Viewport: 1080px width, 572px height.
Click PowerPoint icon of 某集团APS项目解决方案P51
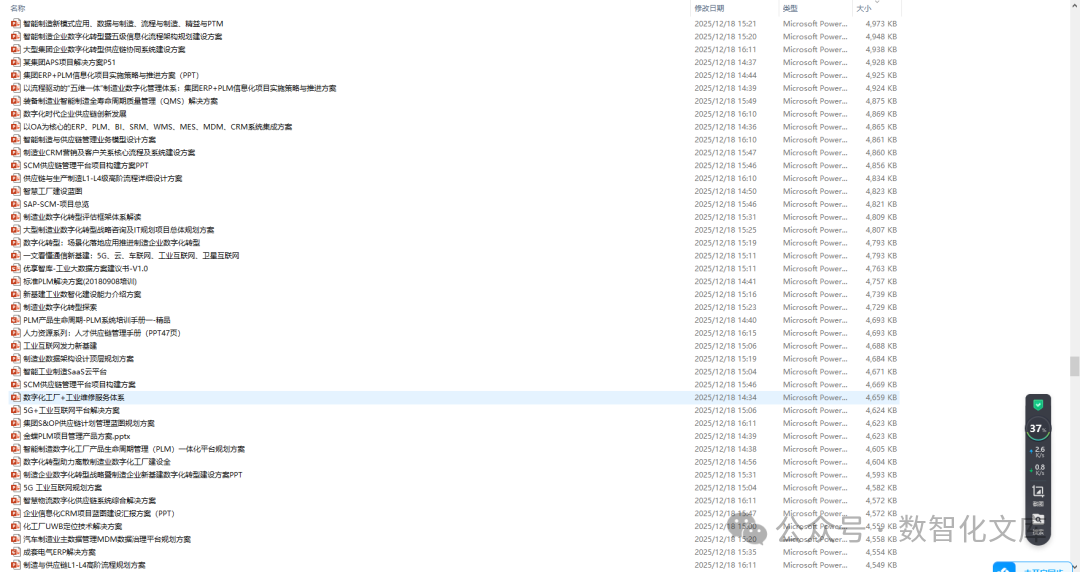(16, 62)
